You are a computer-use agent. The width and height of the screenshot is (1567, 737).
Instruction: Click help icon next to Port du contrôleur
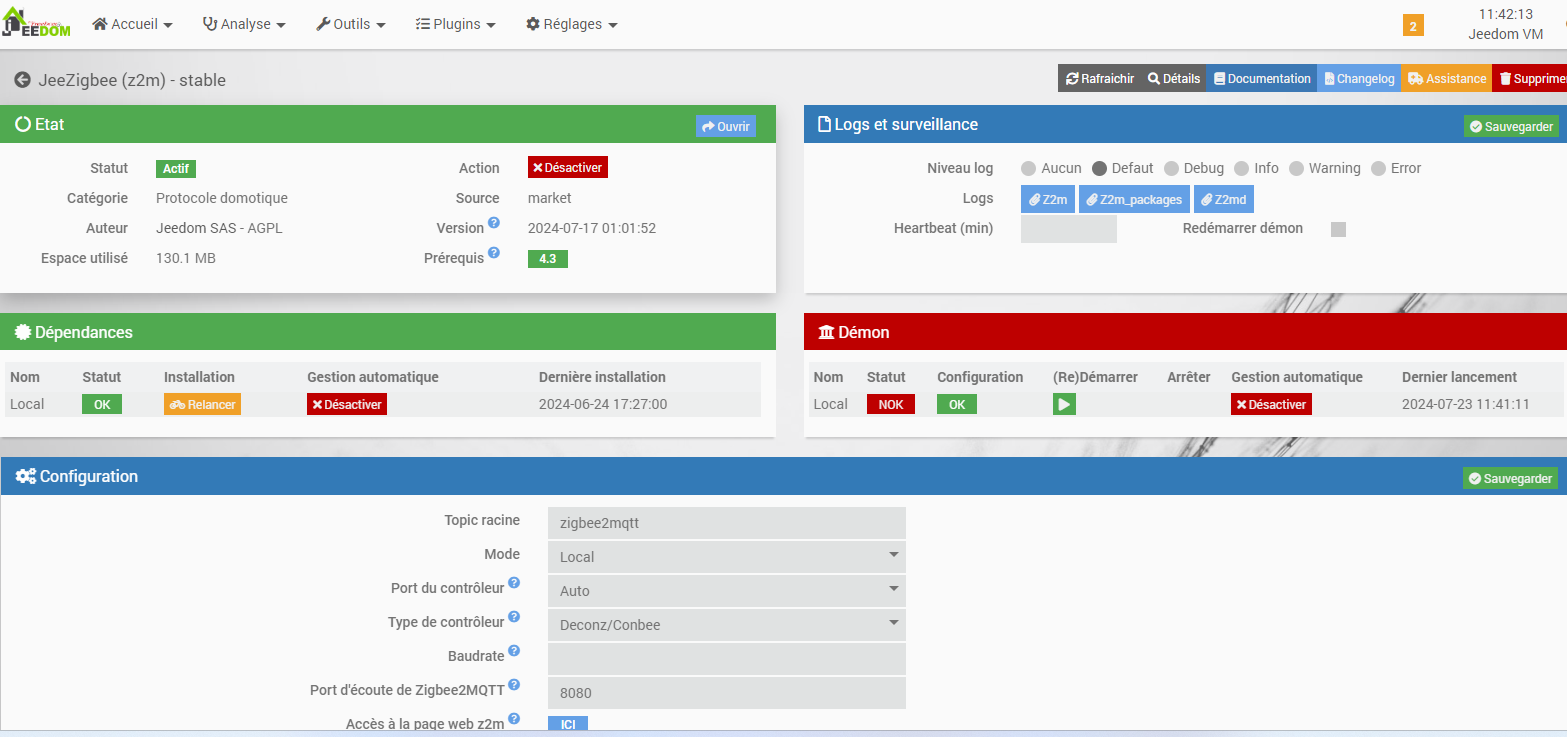514,583
